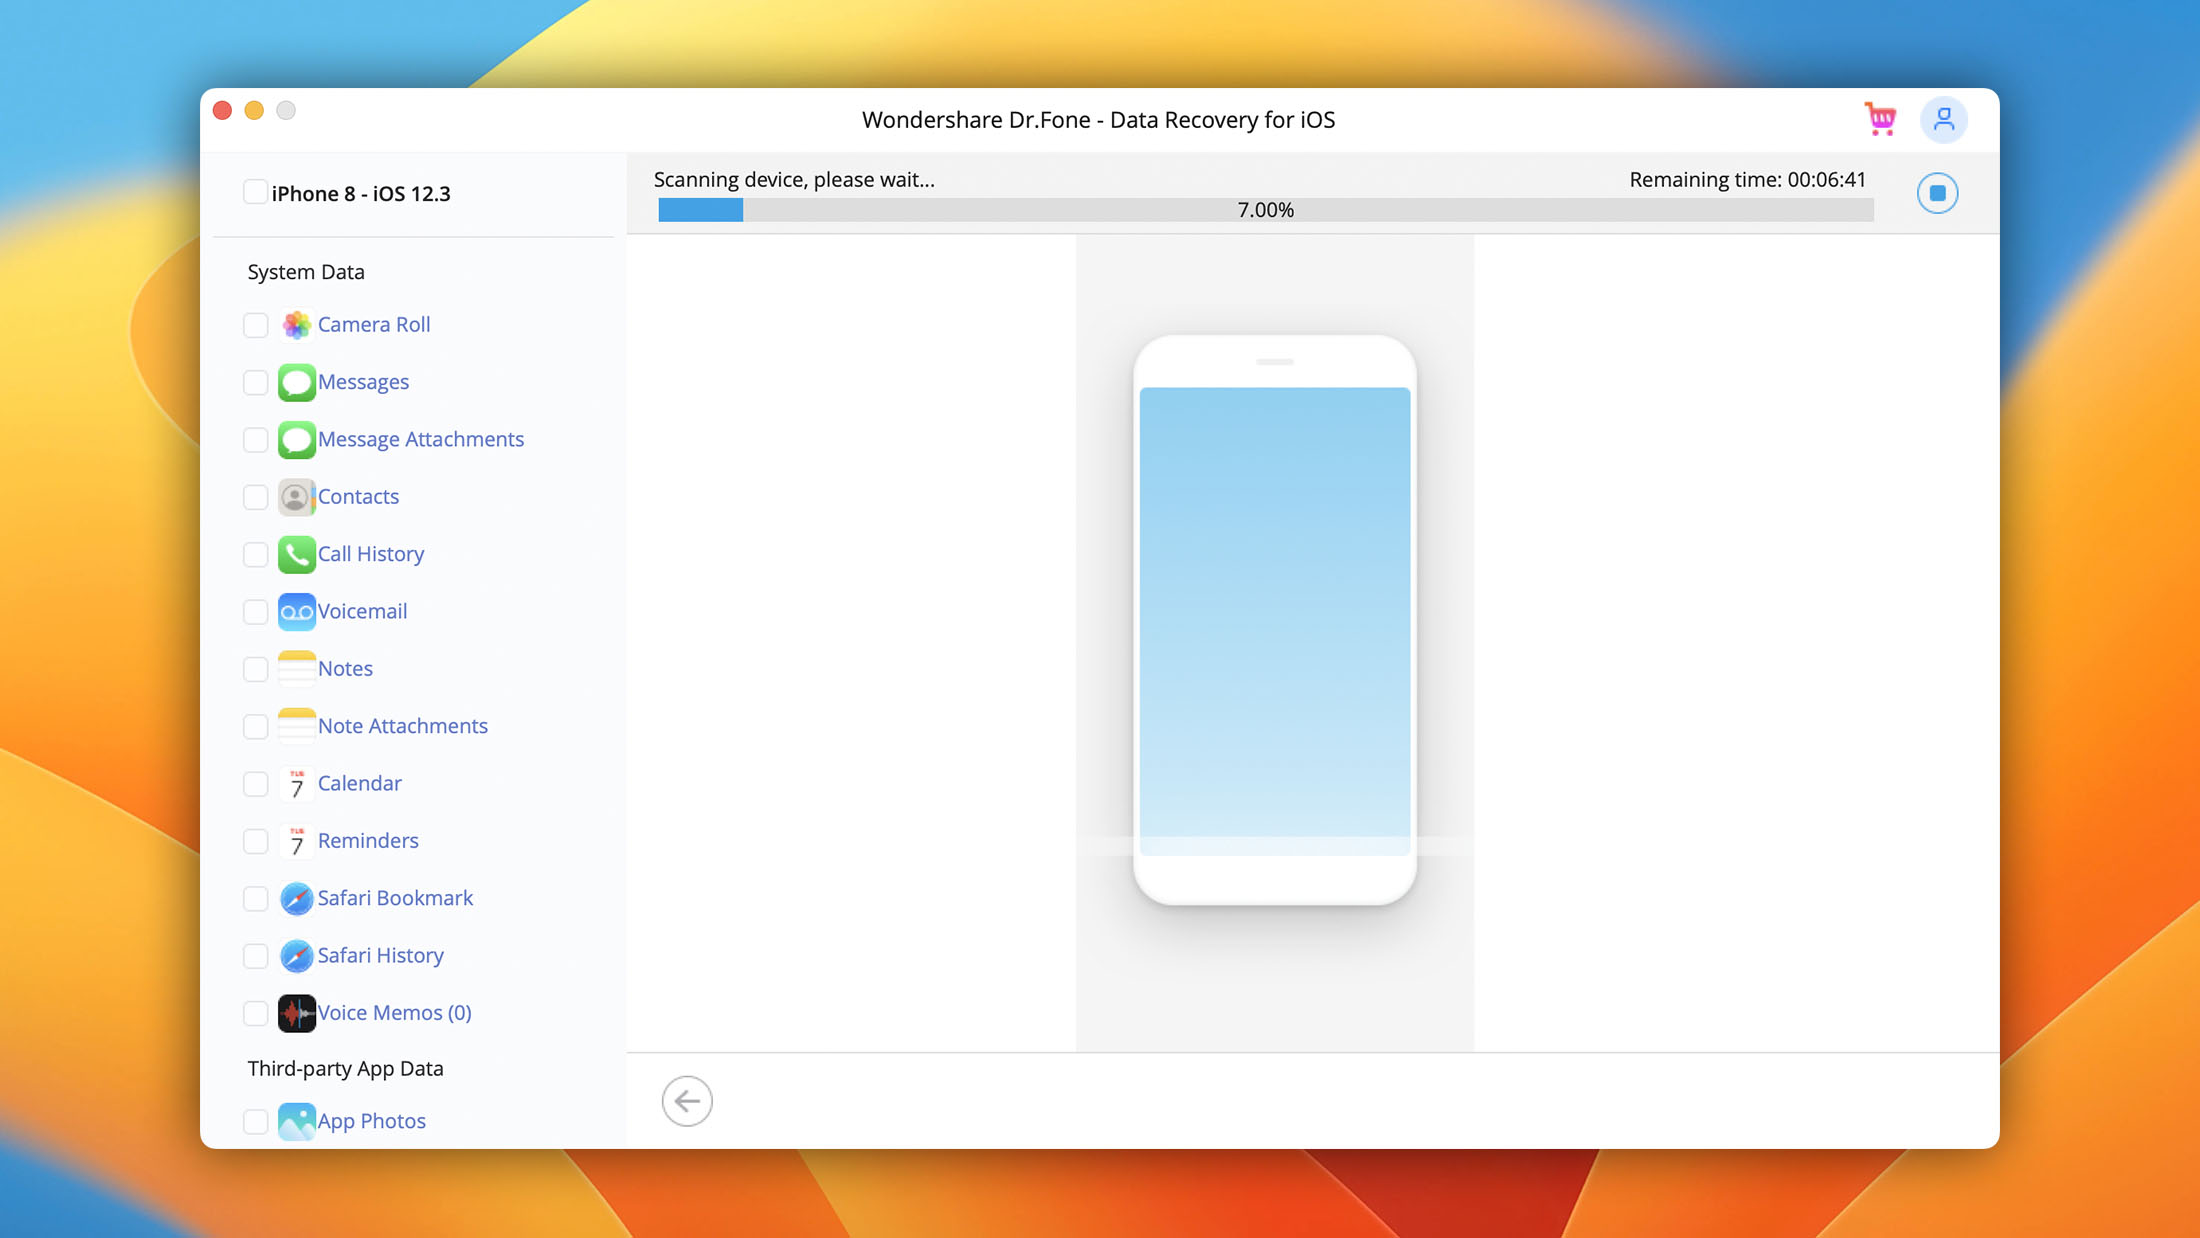The height and width of the screenshot is (1238, 2200).
Task: Click the Voicemail icon
Action: pyautogui.click(x=296, y=612)
